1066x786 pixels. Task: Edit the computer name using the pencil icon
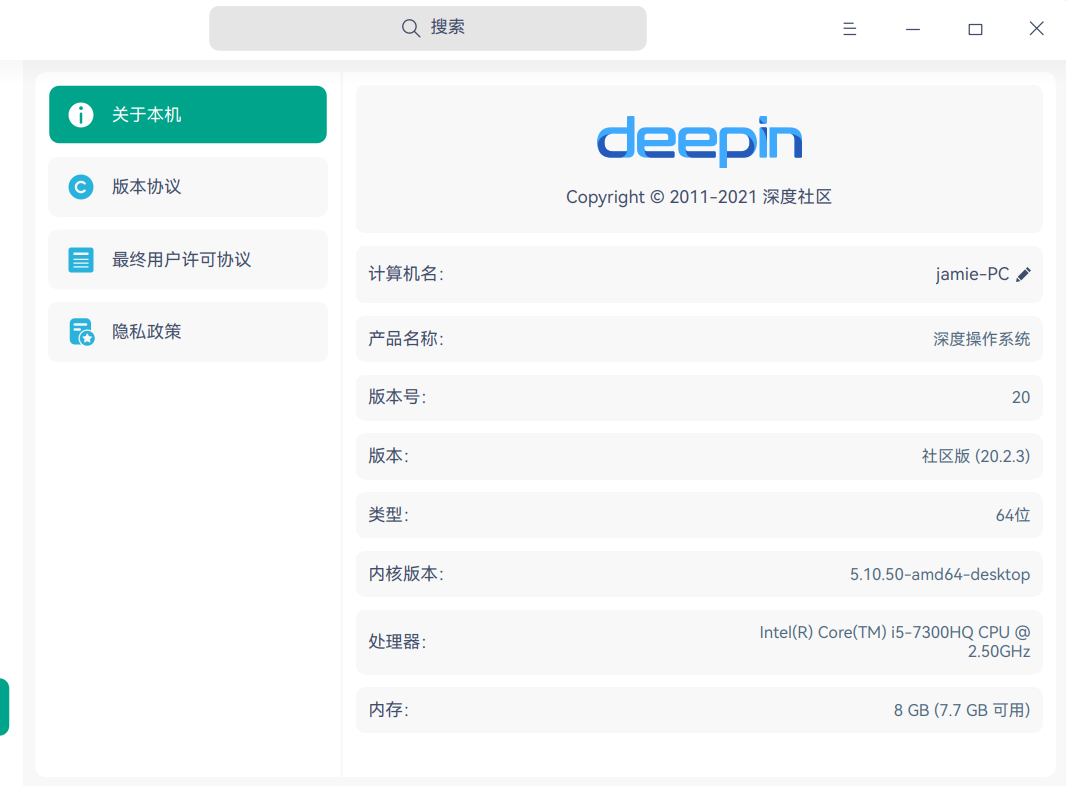tap(1023, 275)
